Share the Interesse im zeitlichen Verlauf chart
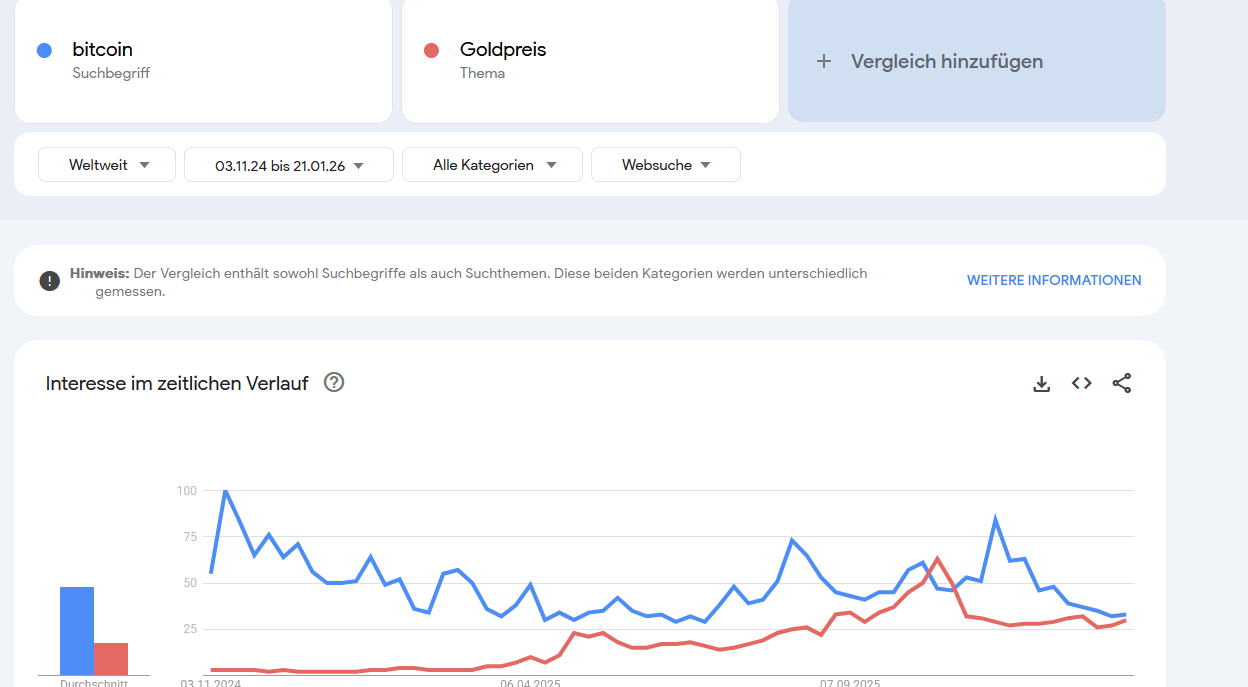Viewport: 1248px width, 687px height. click(x=1121, y=383)
